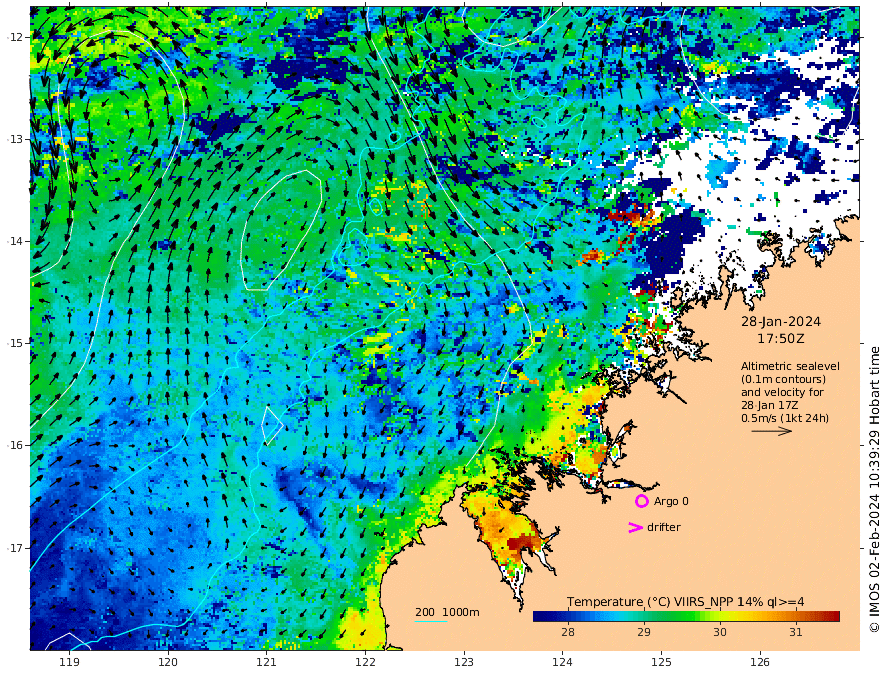This screenshot has width=880, height=680.
Task: Click the '200 1000m' depth legend label
Action: [447, 612]
